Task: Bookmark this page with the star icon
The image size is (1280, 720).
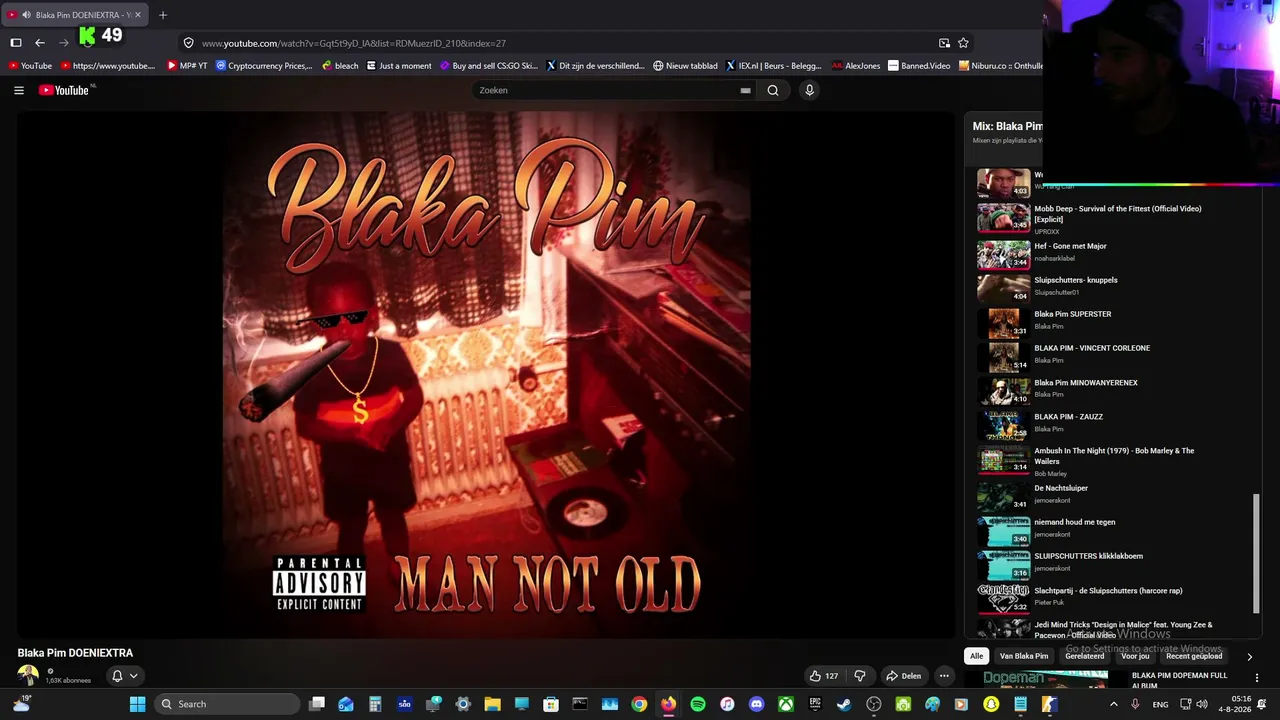Action: tap(963, 43)
